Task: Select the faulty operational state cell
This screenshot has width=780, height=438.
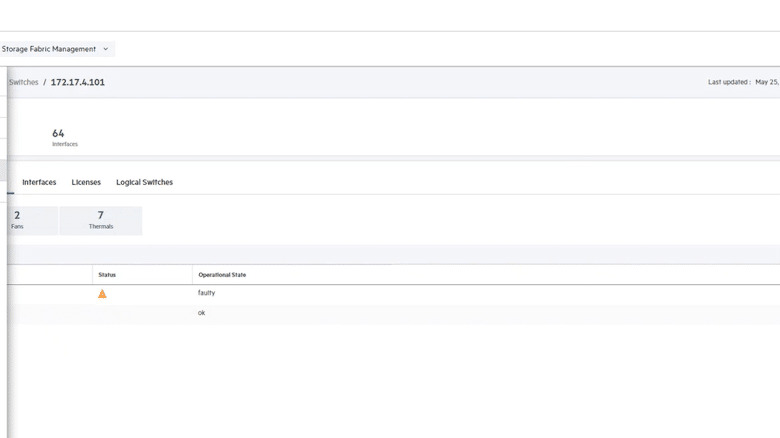Action: click(206, 293)
